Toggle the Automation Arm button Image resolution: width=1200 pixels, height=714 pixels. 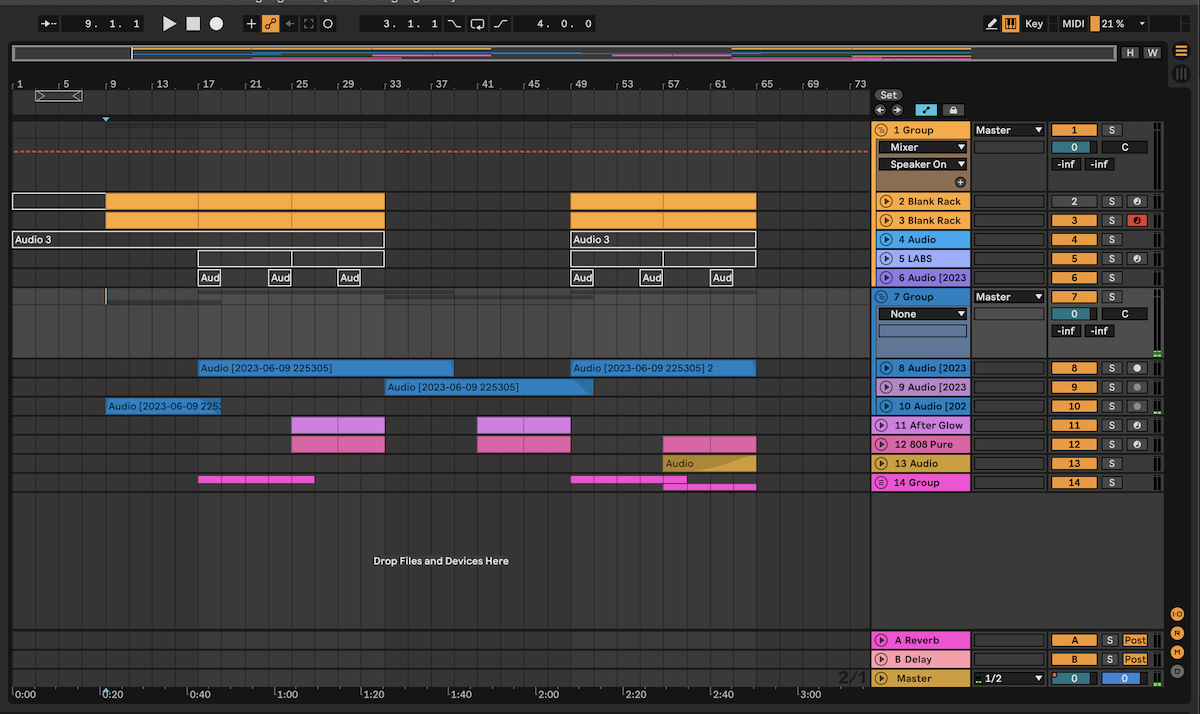(271, 23)
